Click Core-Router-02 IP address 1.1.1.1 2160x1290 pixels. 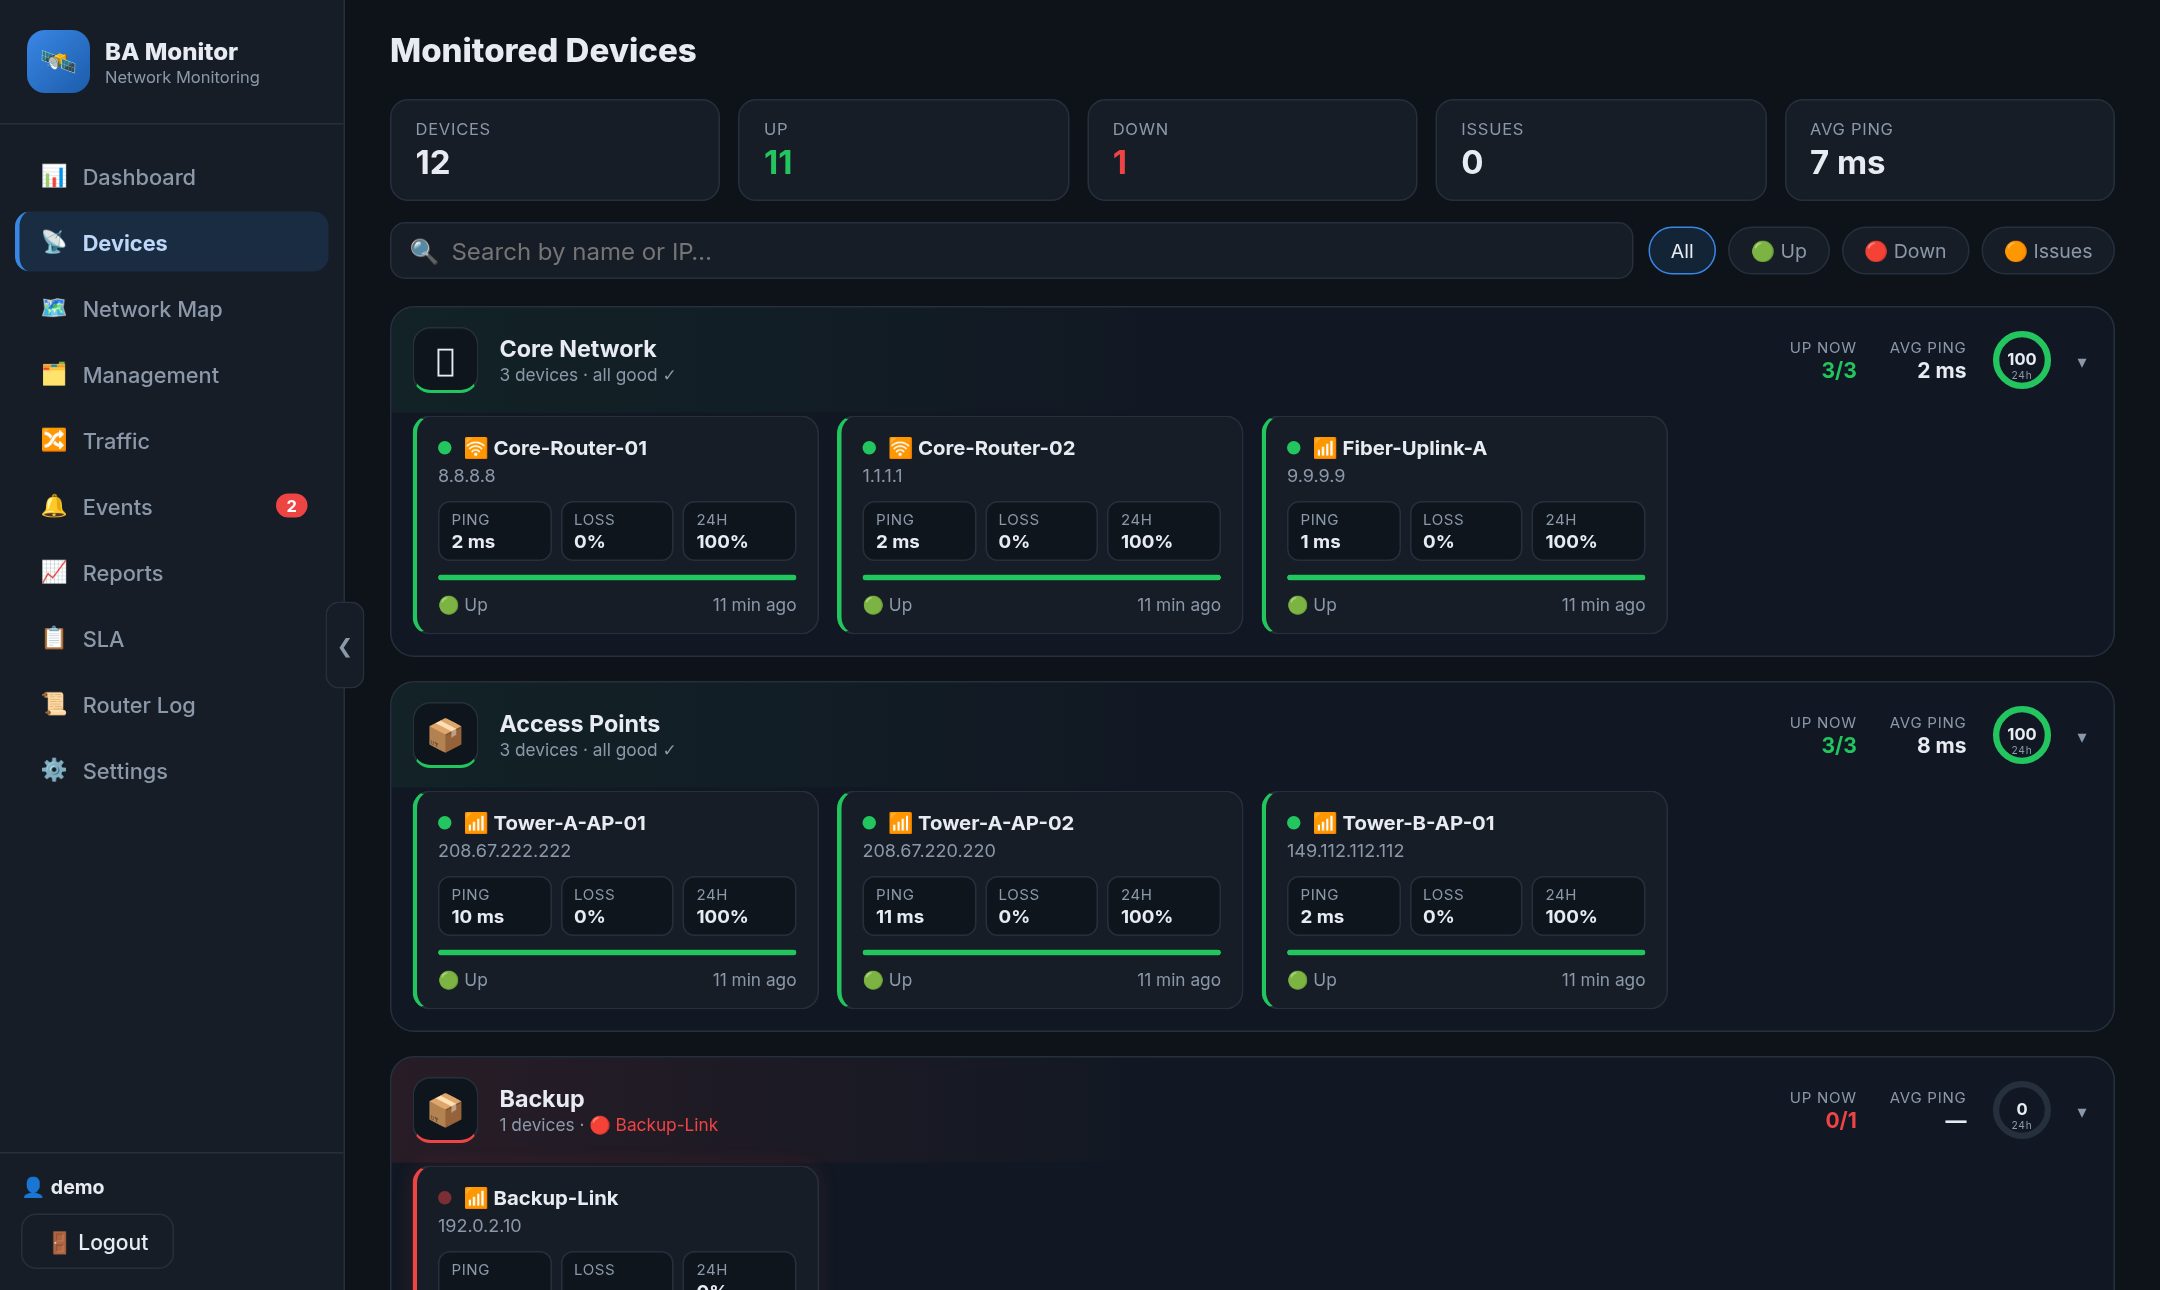[882, 476]
